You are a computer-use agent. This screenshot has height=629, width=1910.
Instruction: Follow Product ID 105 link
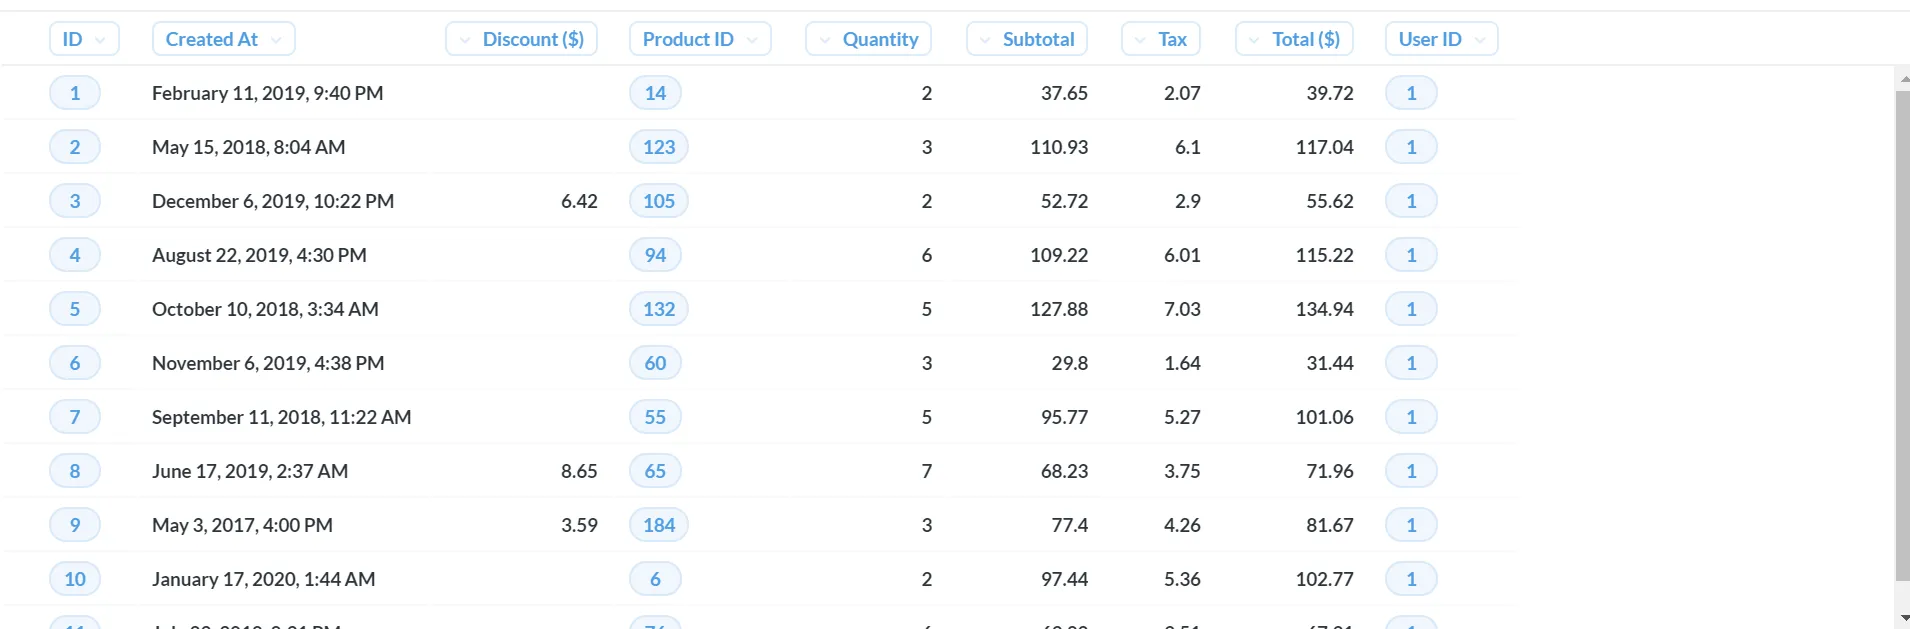659,201
